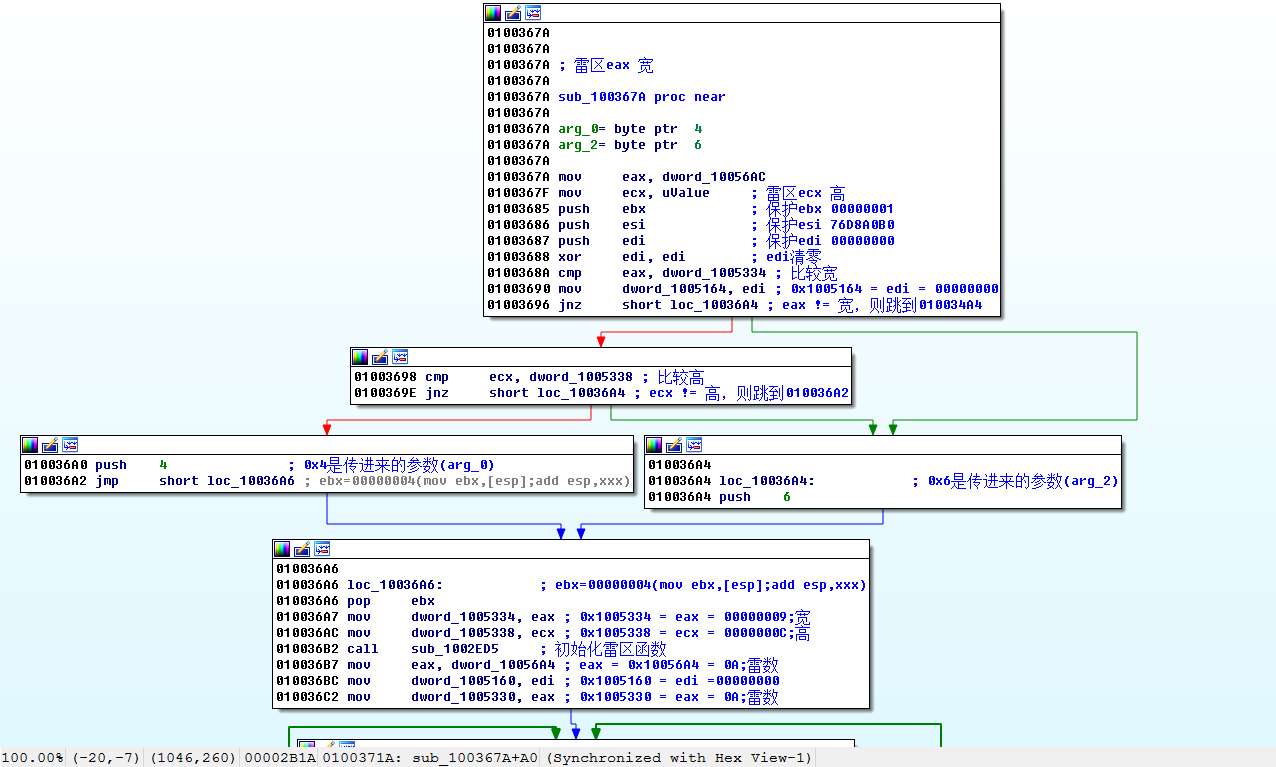Click third title icon on loc_10036A4 block
The image size is (1276, 767).
click(x=694, y=445)
